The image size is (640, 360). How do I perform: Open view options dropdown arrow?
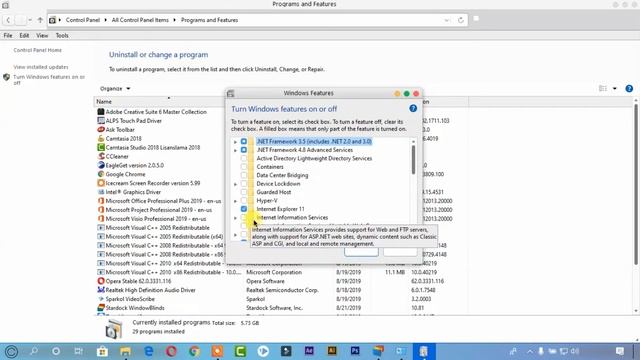click(615, 89)
